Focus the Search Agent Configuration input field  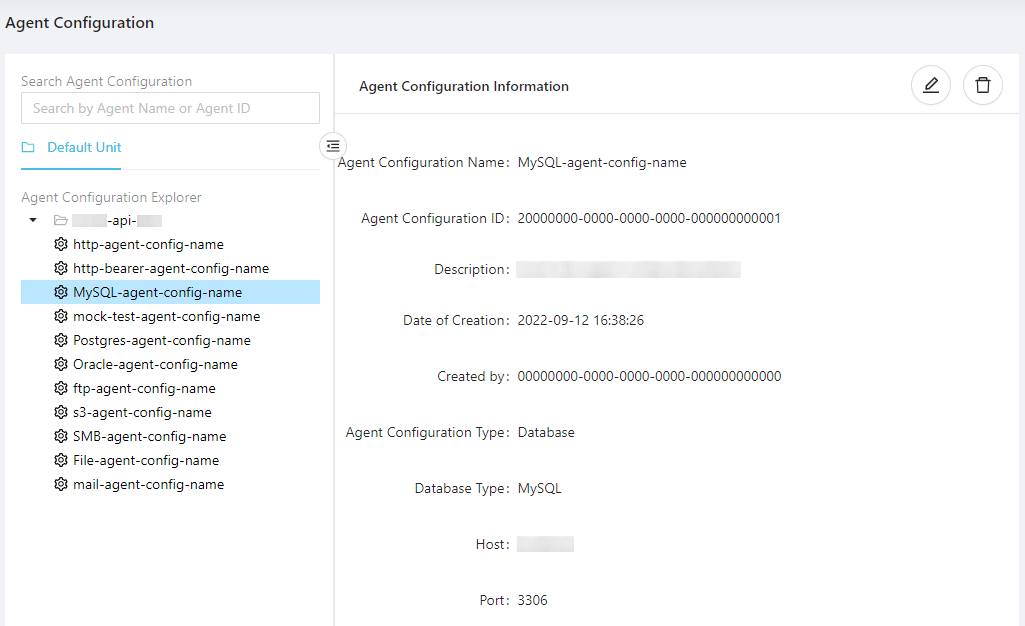[170, 108]
